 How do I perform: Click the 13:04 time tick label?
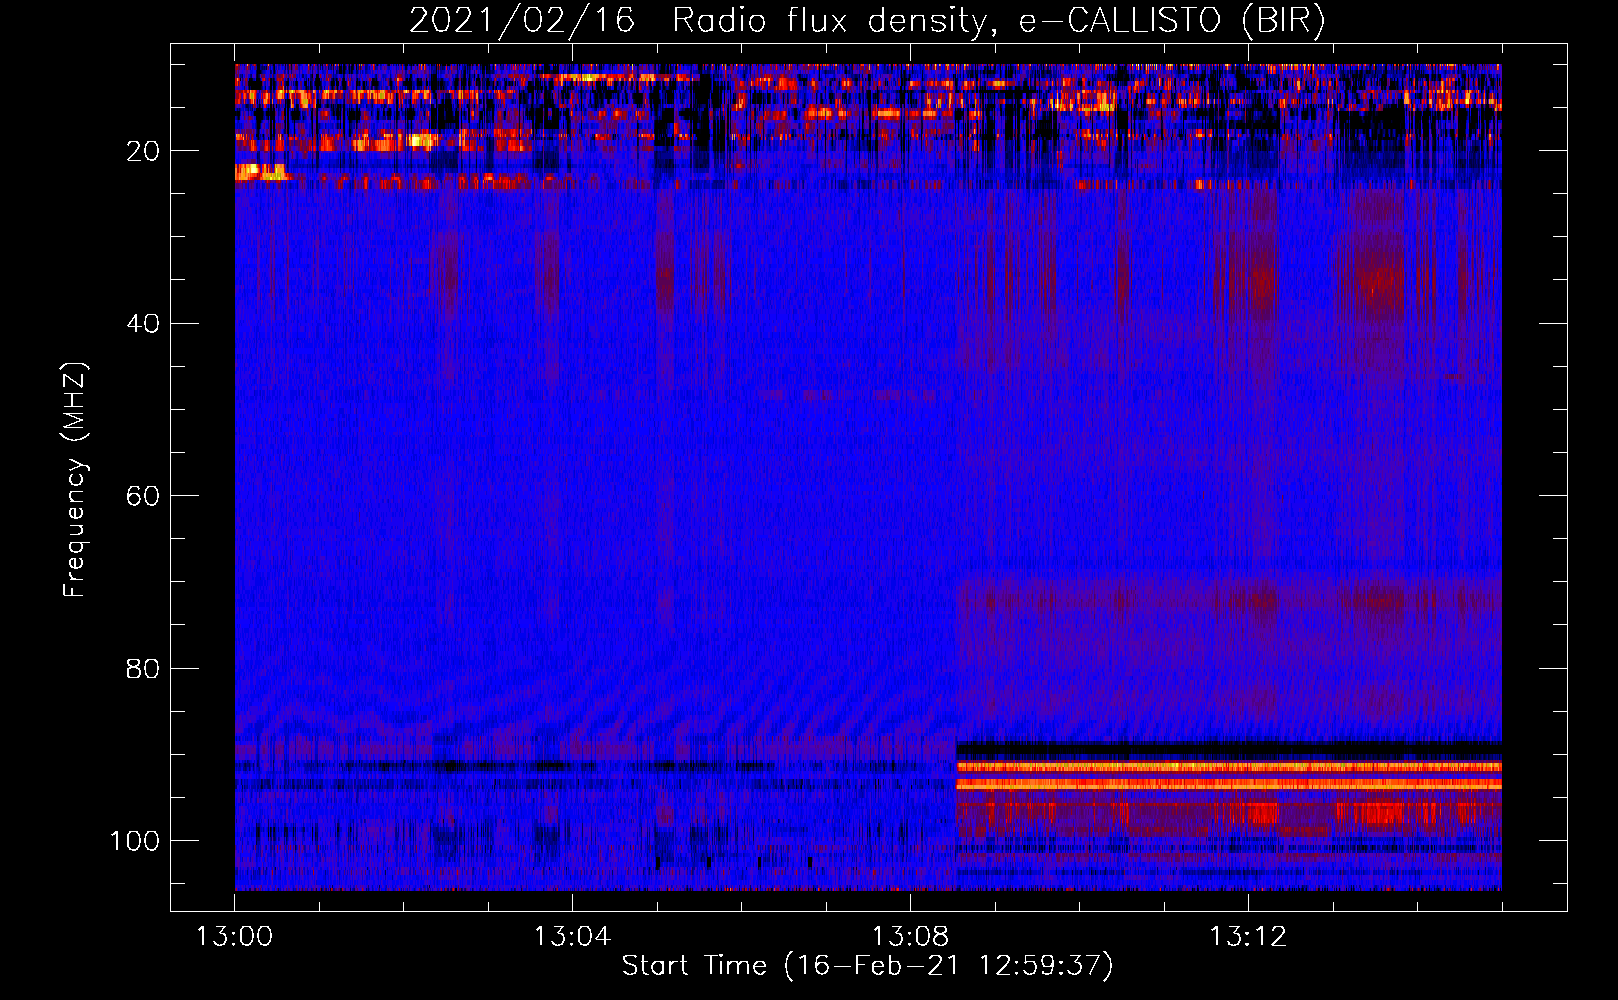pyautogui.click(x=572, y=936)
